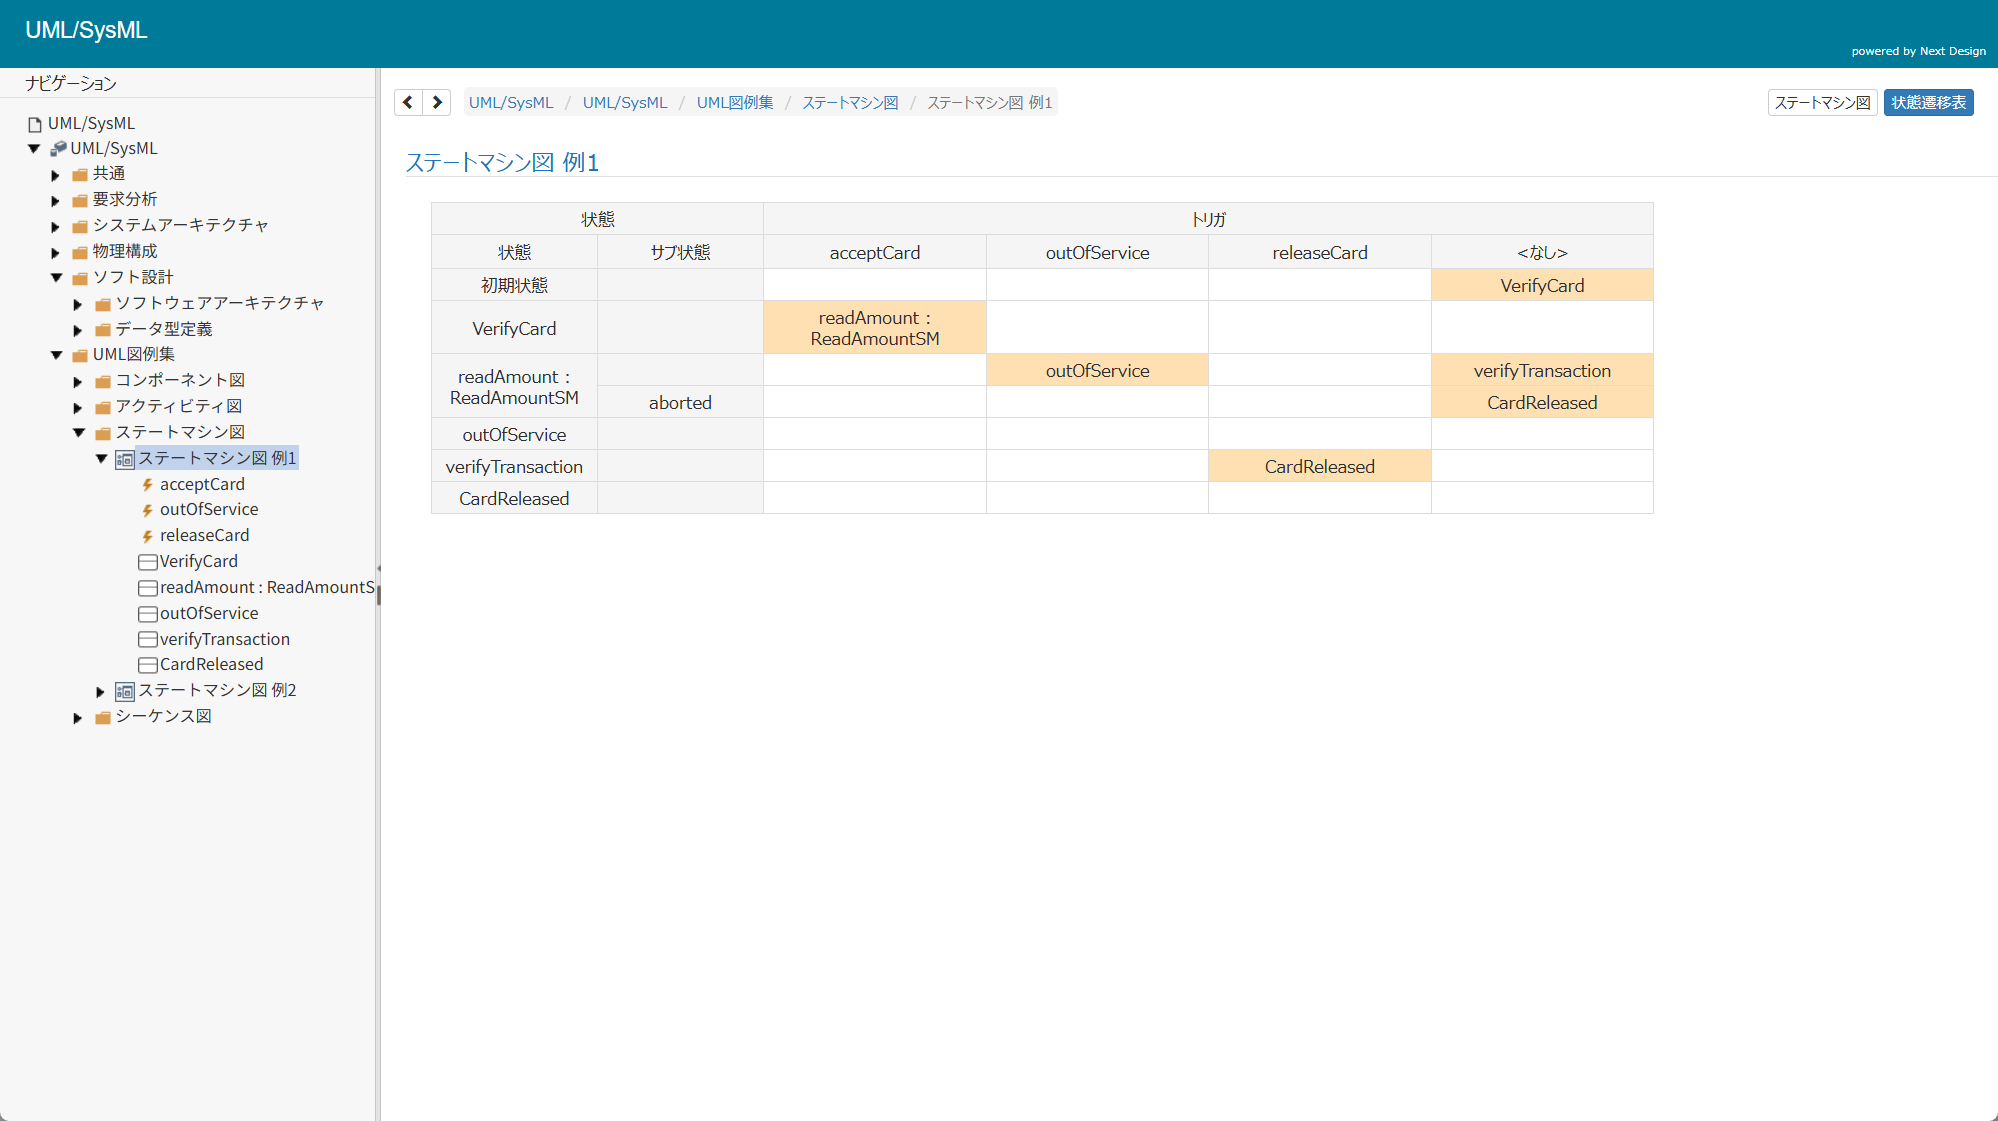Click VerifyCard state icon in navigation tree
Screen dimensions: 1998x1121
(x=148, y=562)
